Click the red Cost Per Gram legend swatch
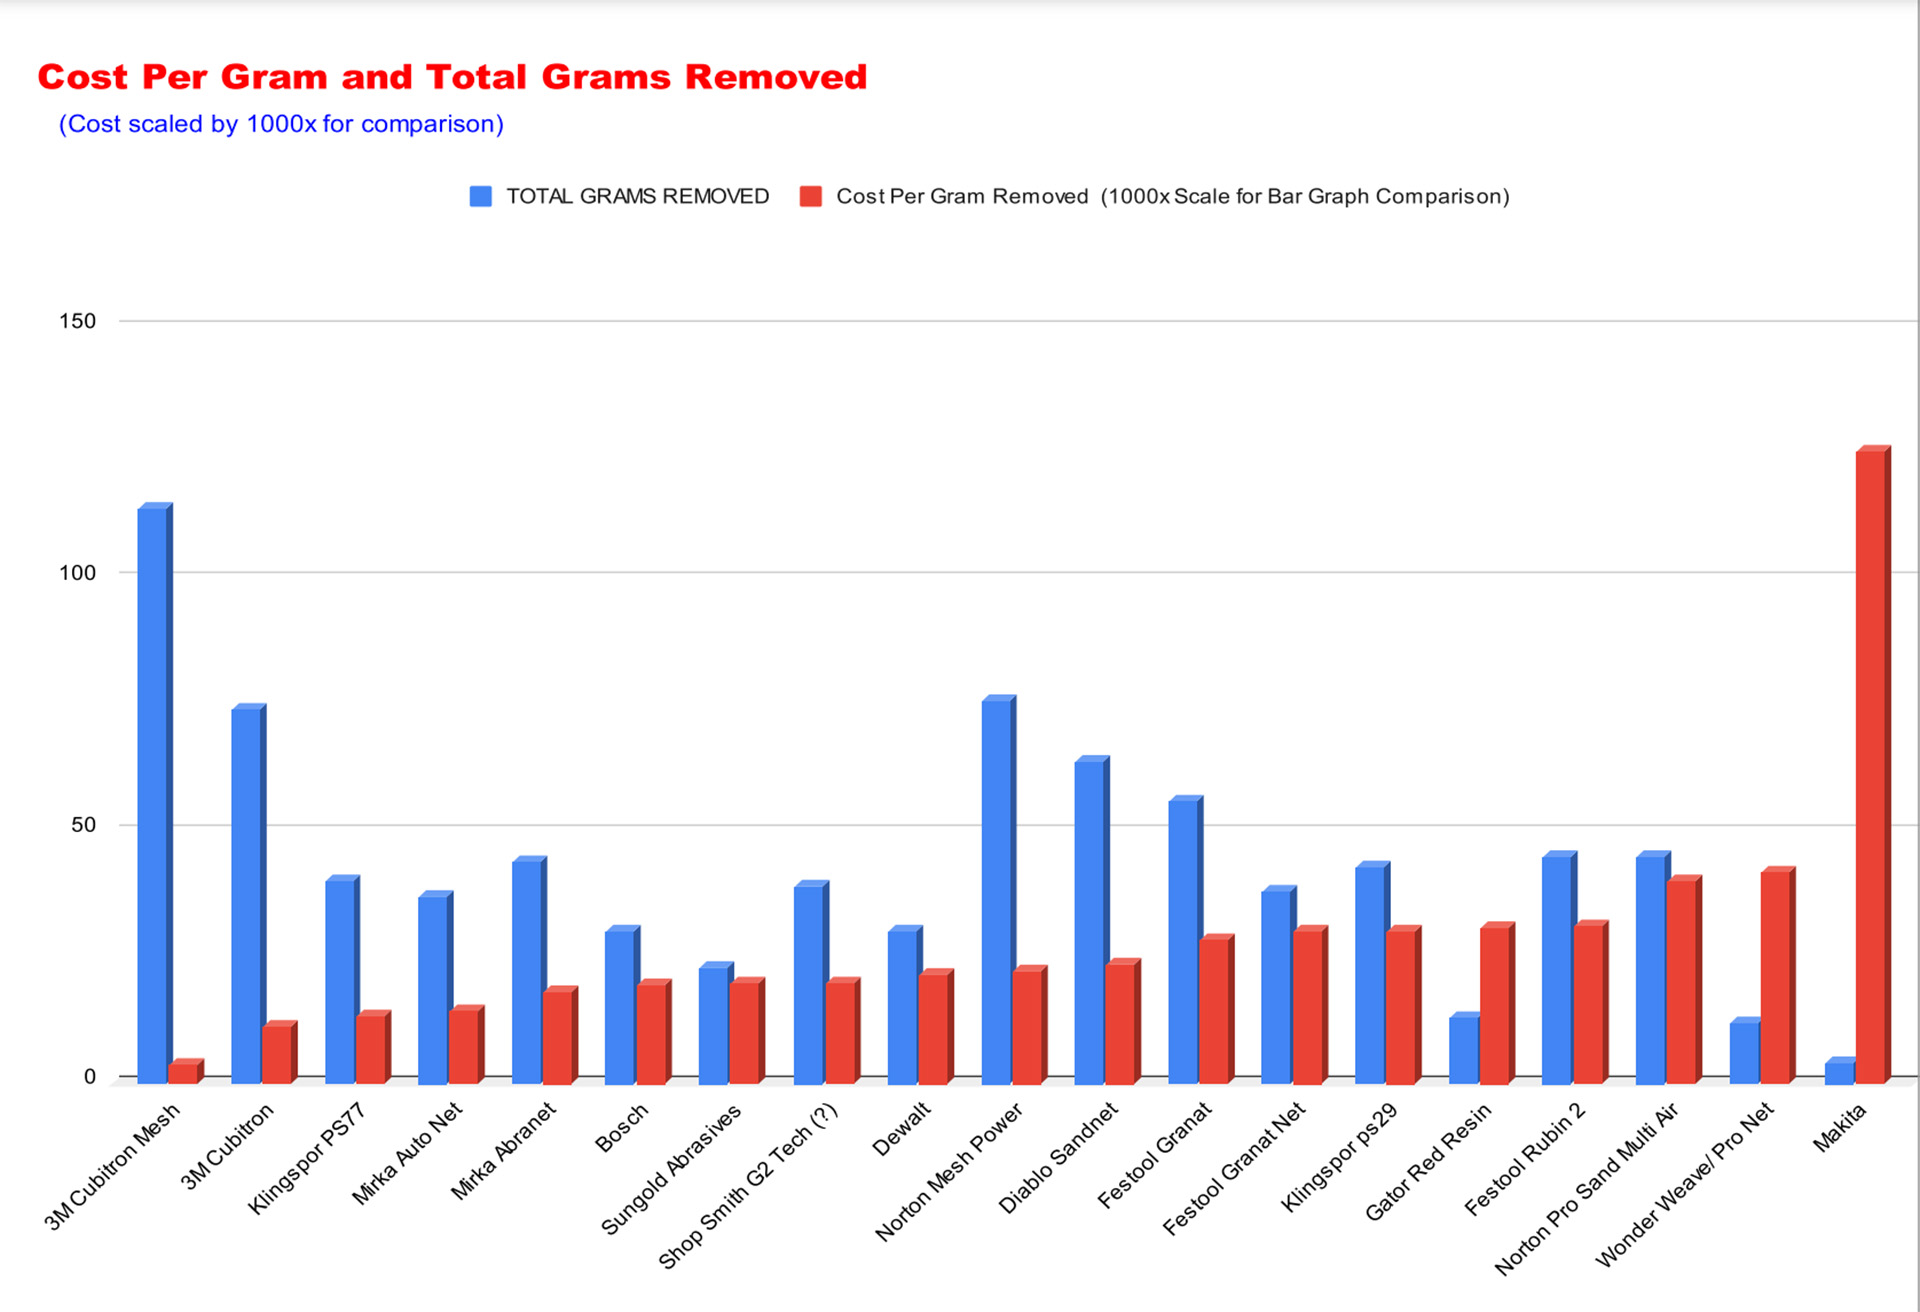The height and width of the screenshot is (1312, 1920). pos(811,196)
